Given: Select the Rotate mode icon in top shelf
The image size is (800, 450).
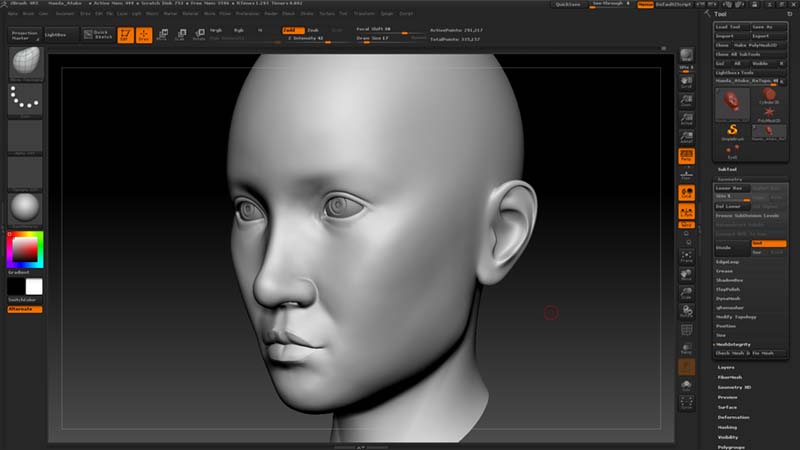Looking at the screenshot, I should [x=199, y=35].
